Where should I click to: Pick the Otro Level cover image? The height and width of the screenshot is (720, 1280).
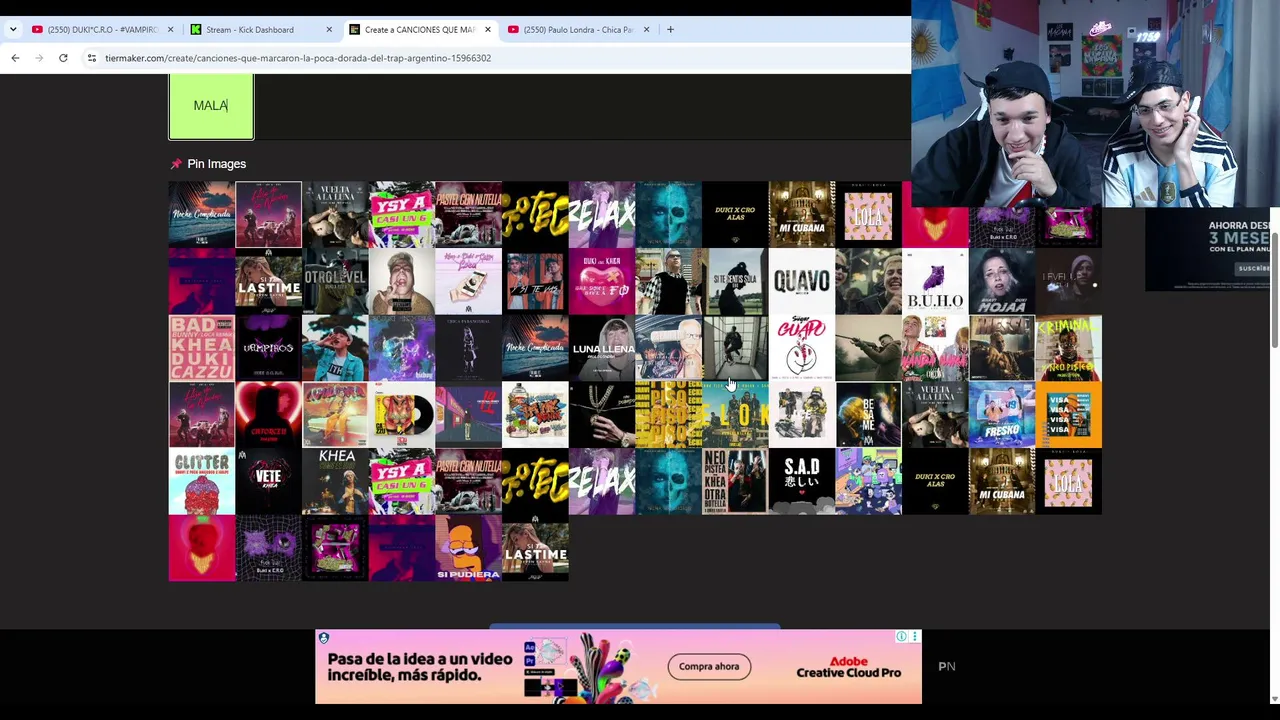(x=335, y=281)
